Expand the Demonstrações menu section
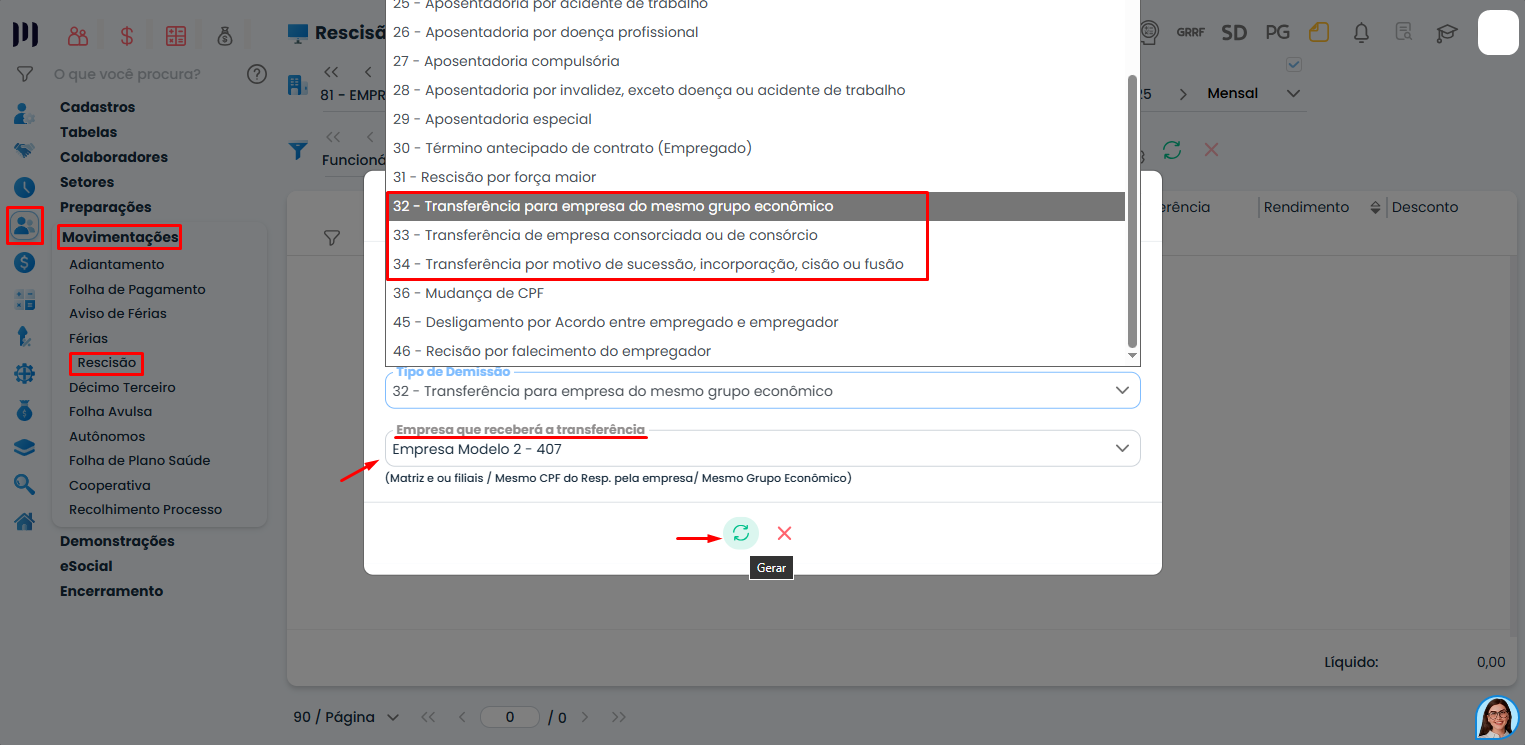 [117, 541]
